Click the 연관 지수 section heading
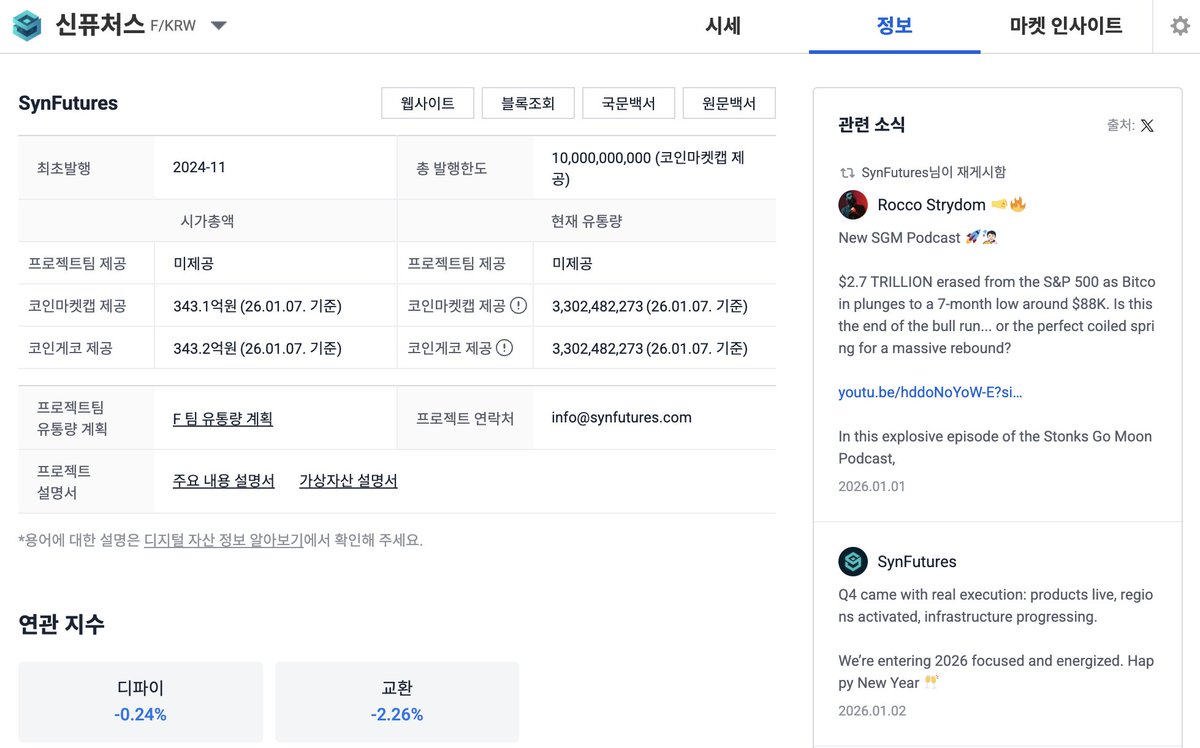The image size is (1200, 748). point(61,624)
